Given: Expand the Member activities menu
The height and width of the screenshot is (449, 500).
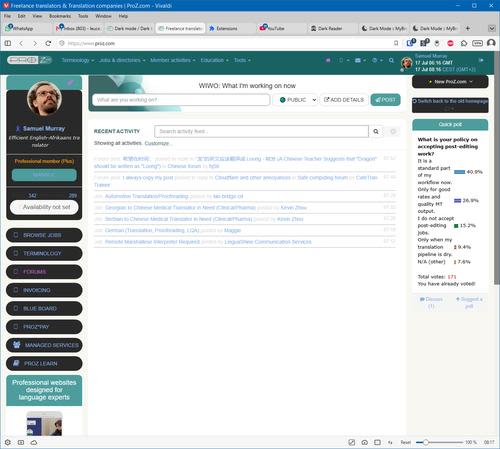Looking at the screenshot, I should [173, 60].
